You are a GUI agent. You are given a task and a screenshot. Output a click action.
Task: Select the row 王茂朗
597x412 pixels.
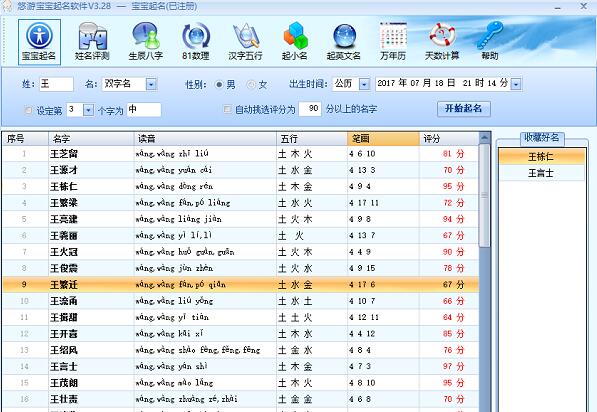(x=241, y=383)
